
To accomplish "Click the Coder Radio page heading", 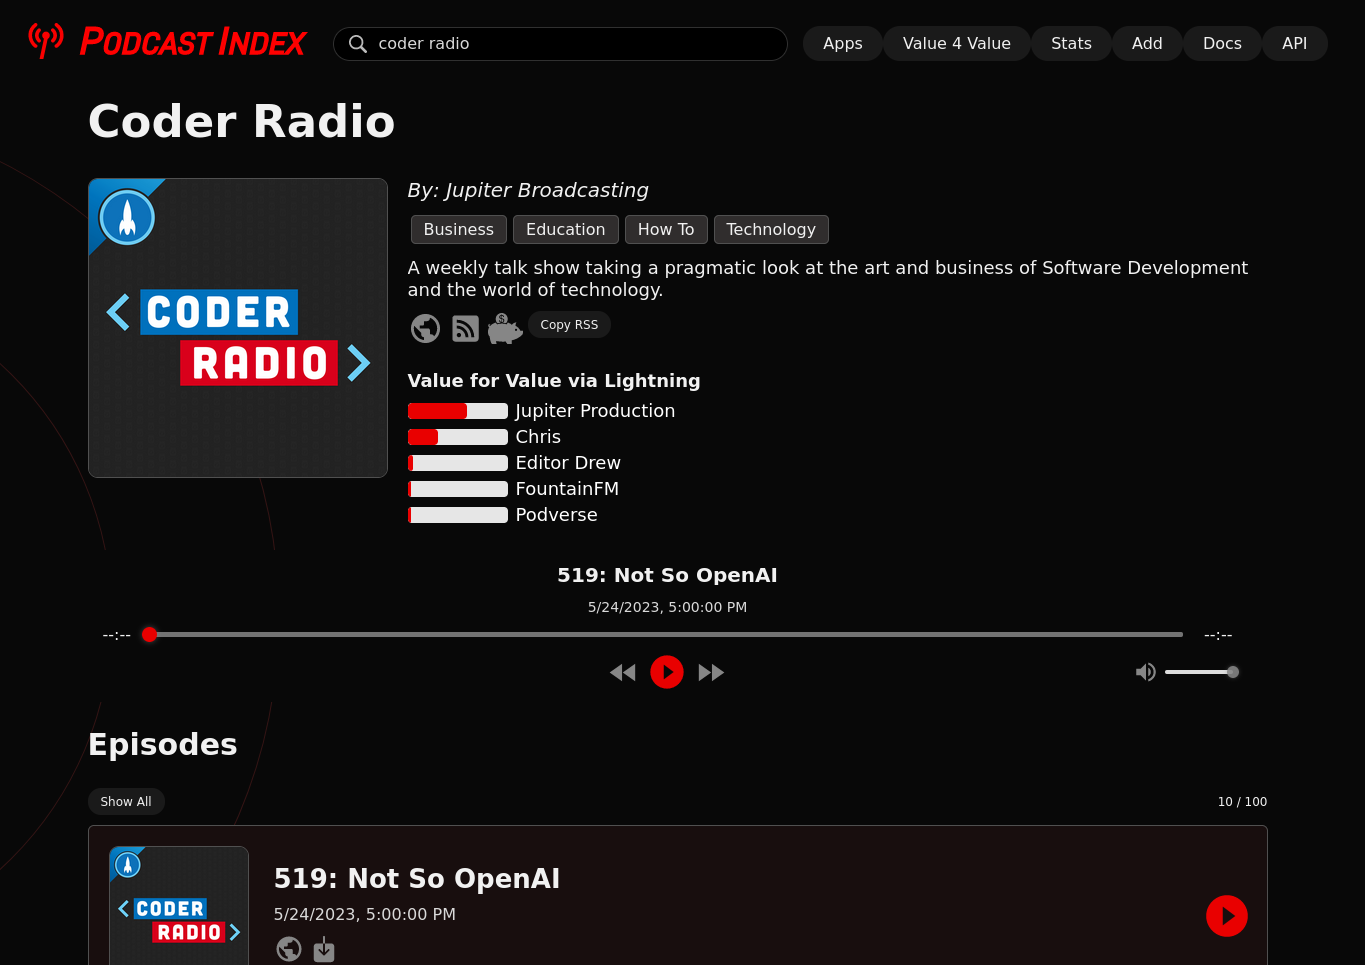I will tap(242, 122).
